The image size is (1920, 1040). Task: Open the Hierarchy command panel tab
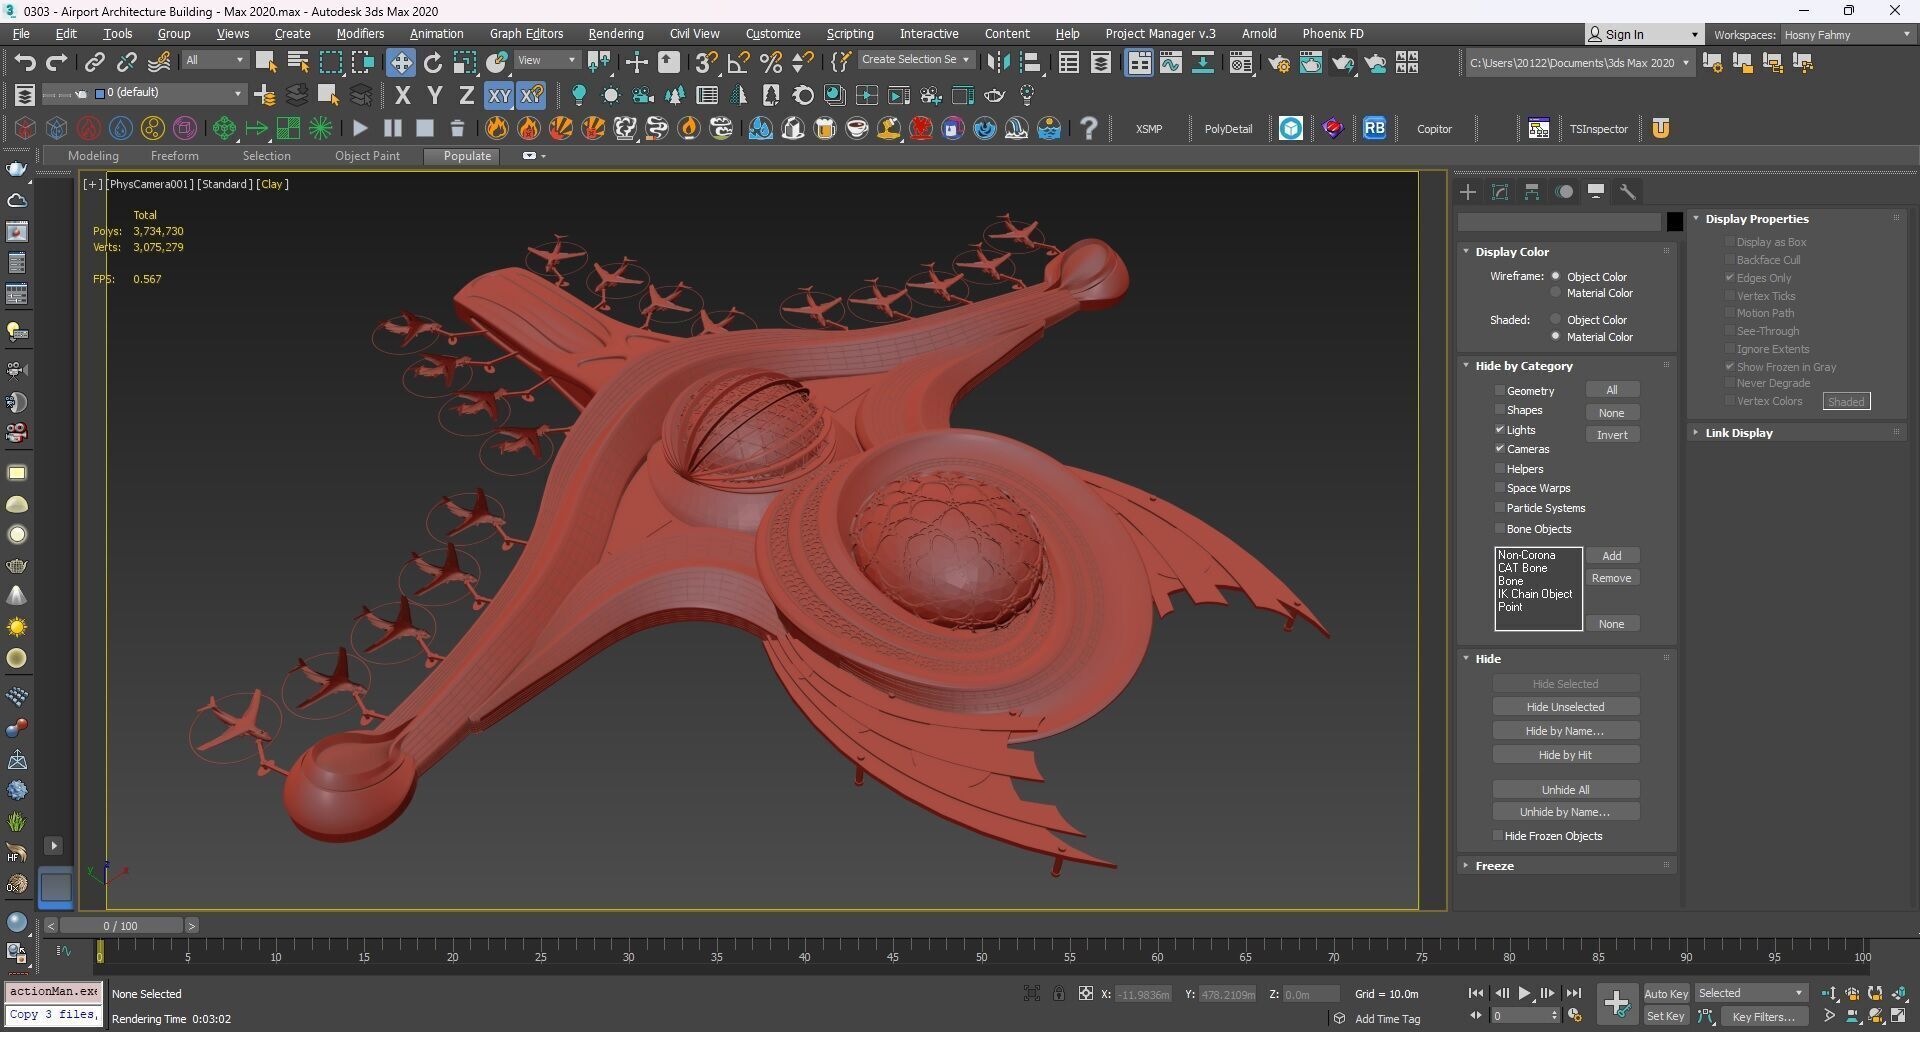click(x=1532, y=192)
